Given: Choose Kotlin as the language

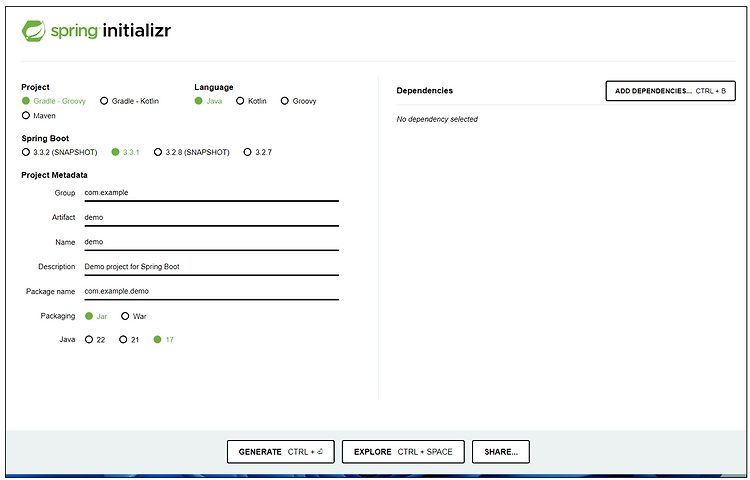Looking at the screenshot, I should (251, 101).
